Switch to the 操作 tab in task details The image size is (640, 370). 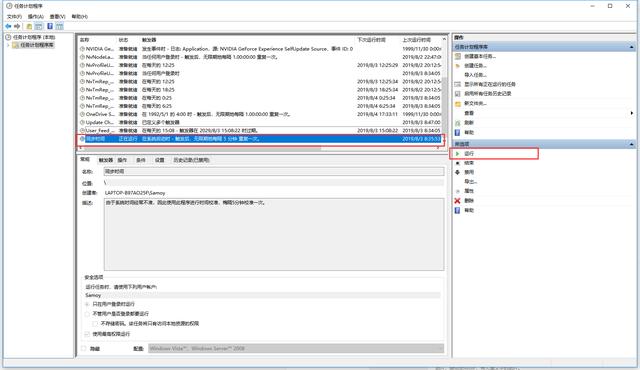coord(122,160)
